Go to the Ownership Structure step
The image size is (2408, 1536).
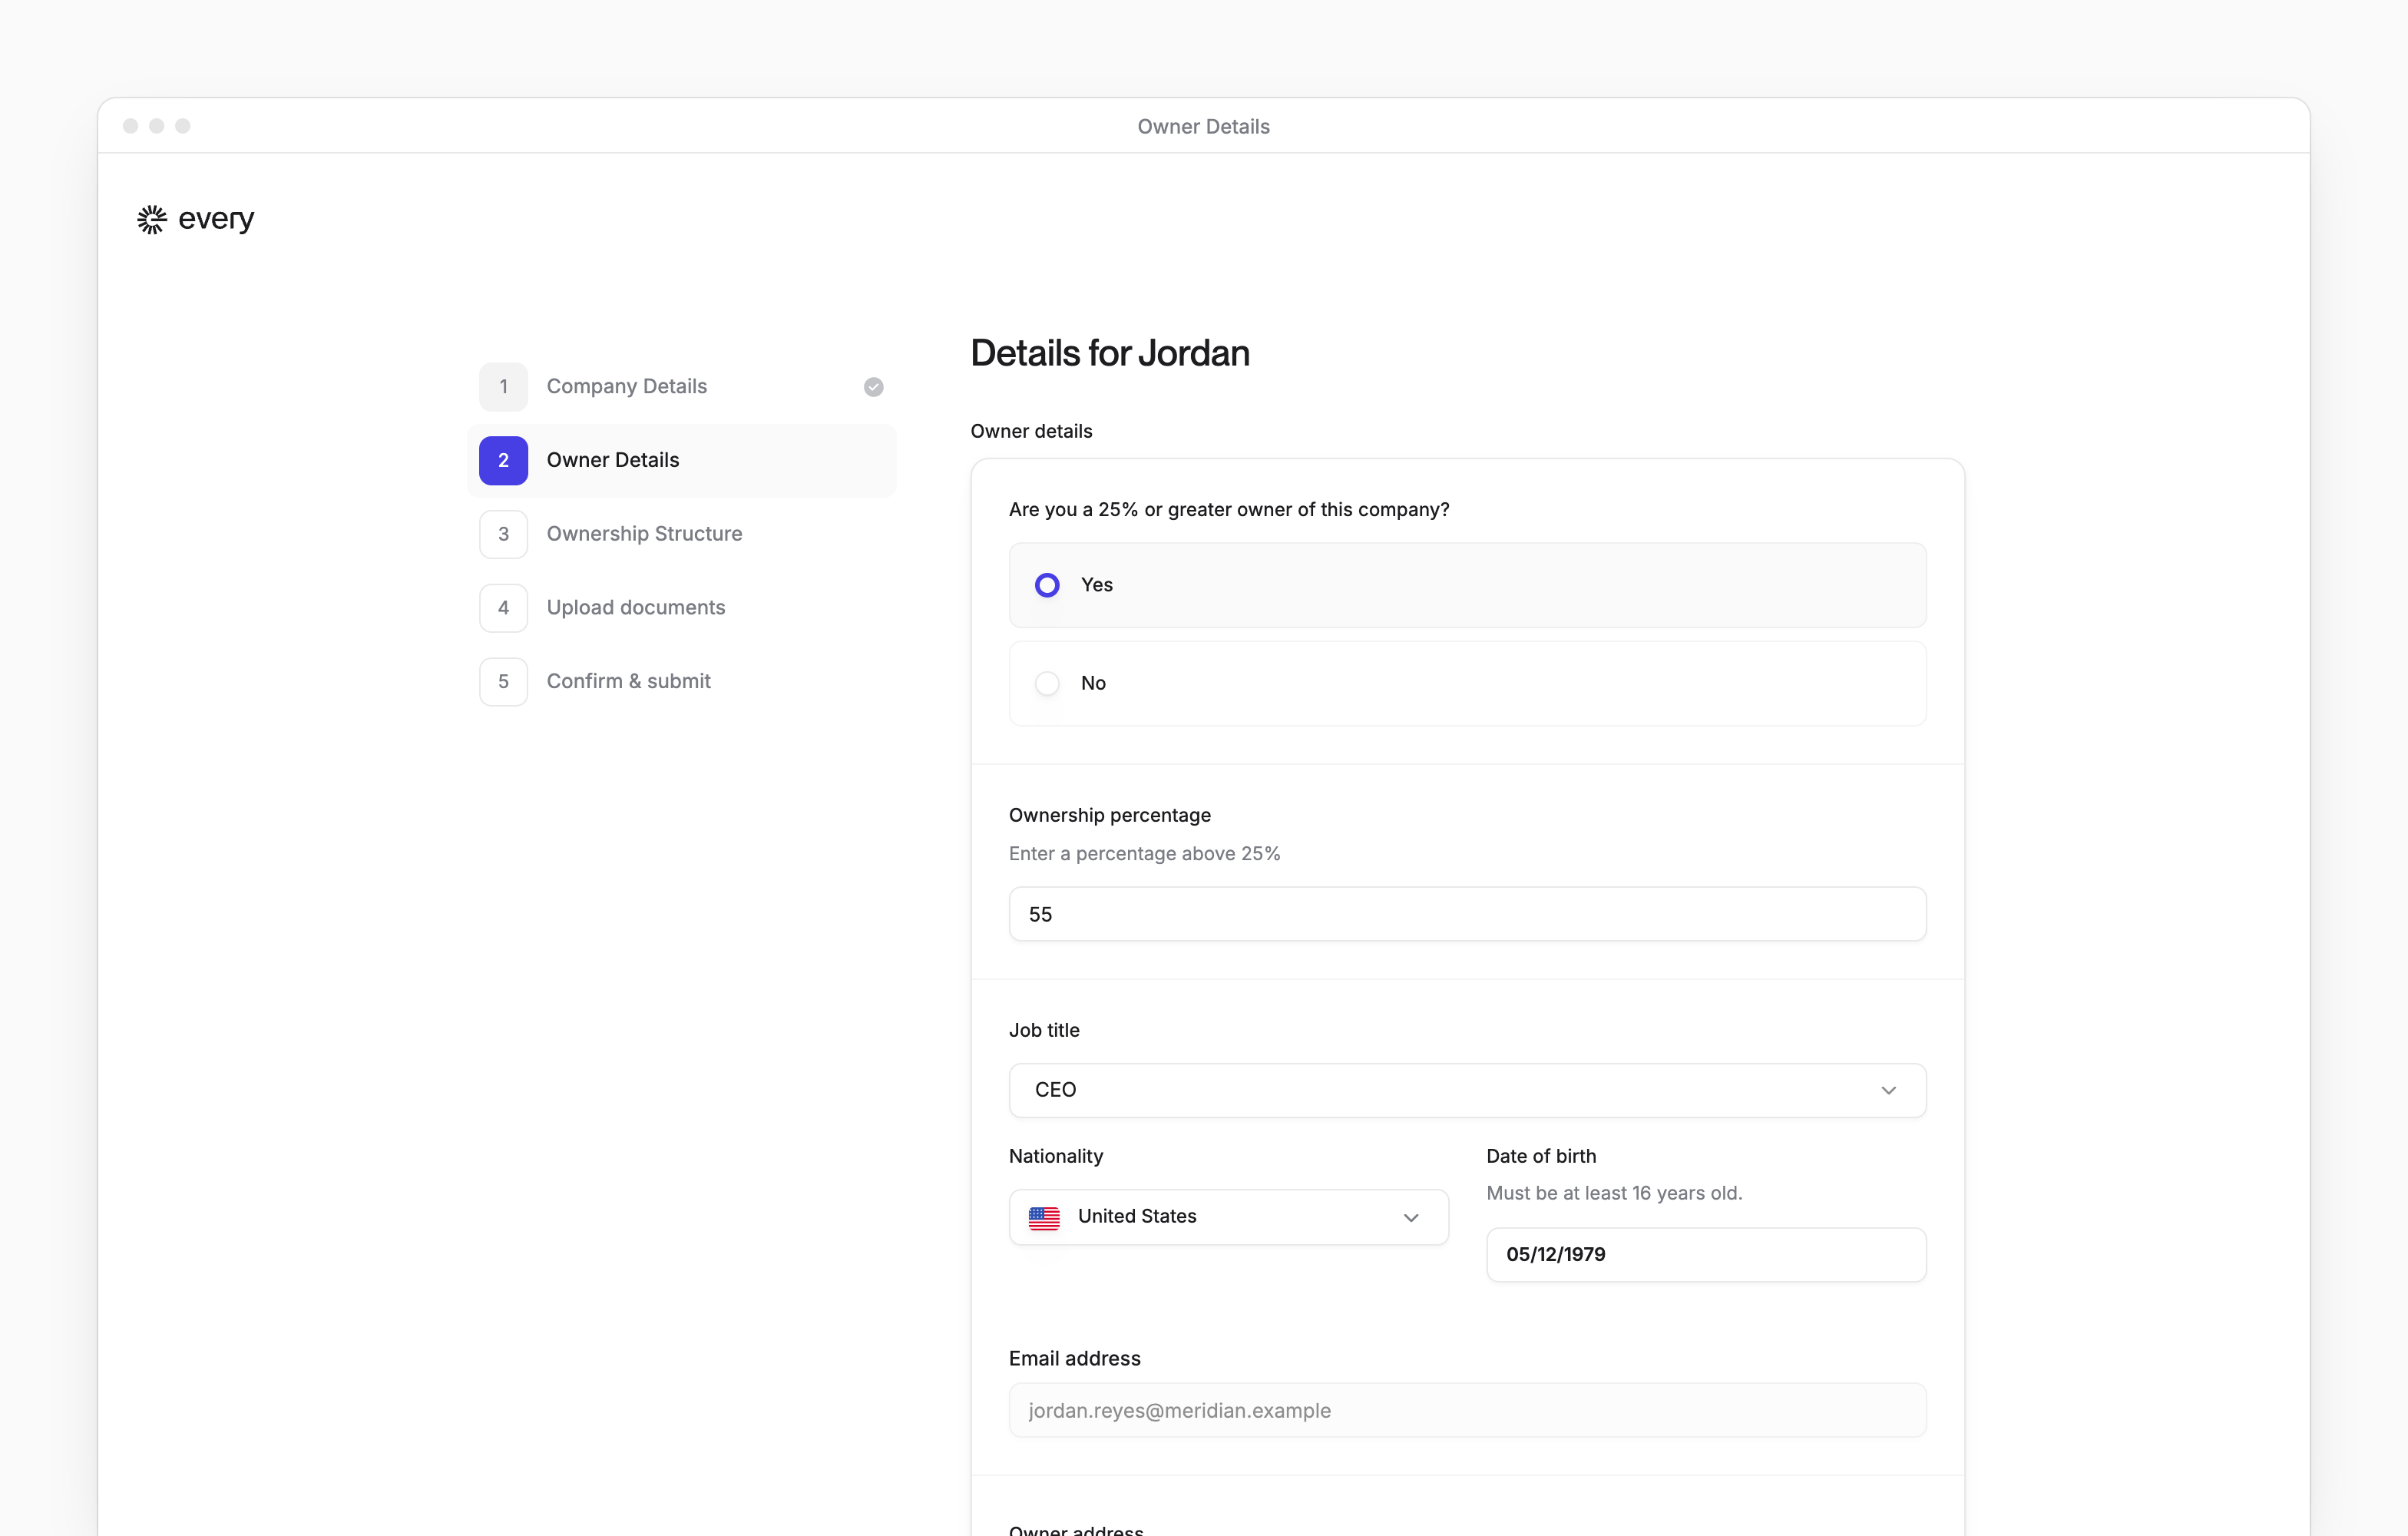pyautogui.click(x=681, y=534)
